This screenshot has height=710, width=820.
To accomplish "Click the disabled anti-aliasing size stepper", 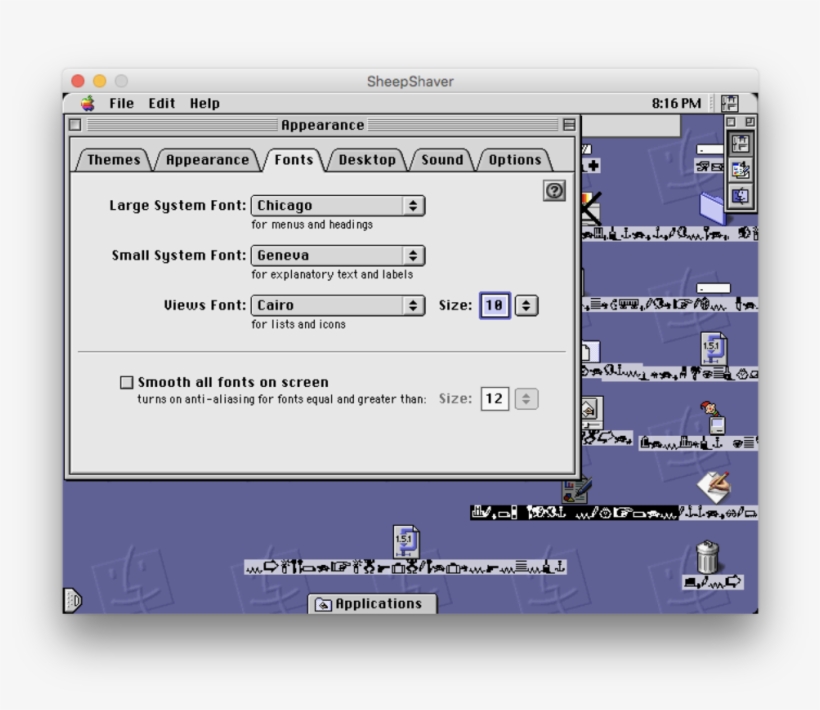I will (526, 399).
